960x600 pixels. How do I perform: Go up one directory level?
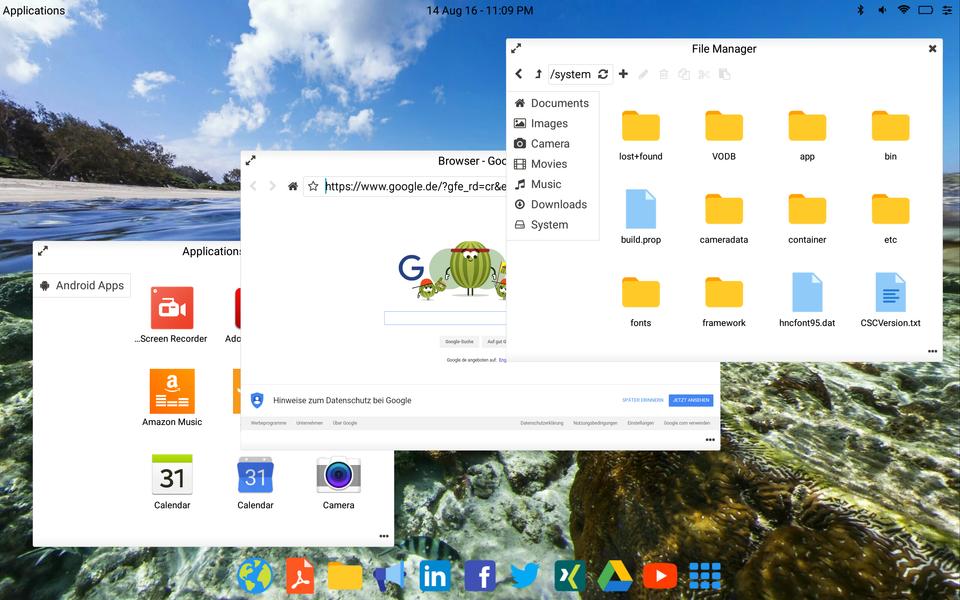[x=538, y=74]
